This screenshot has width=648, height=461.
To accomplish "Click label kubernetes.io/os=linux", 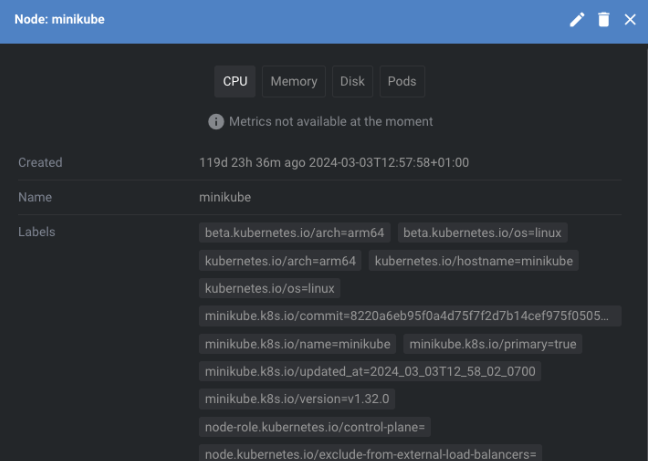I will click(269, 288).
